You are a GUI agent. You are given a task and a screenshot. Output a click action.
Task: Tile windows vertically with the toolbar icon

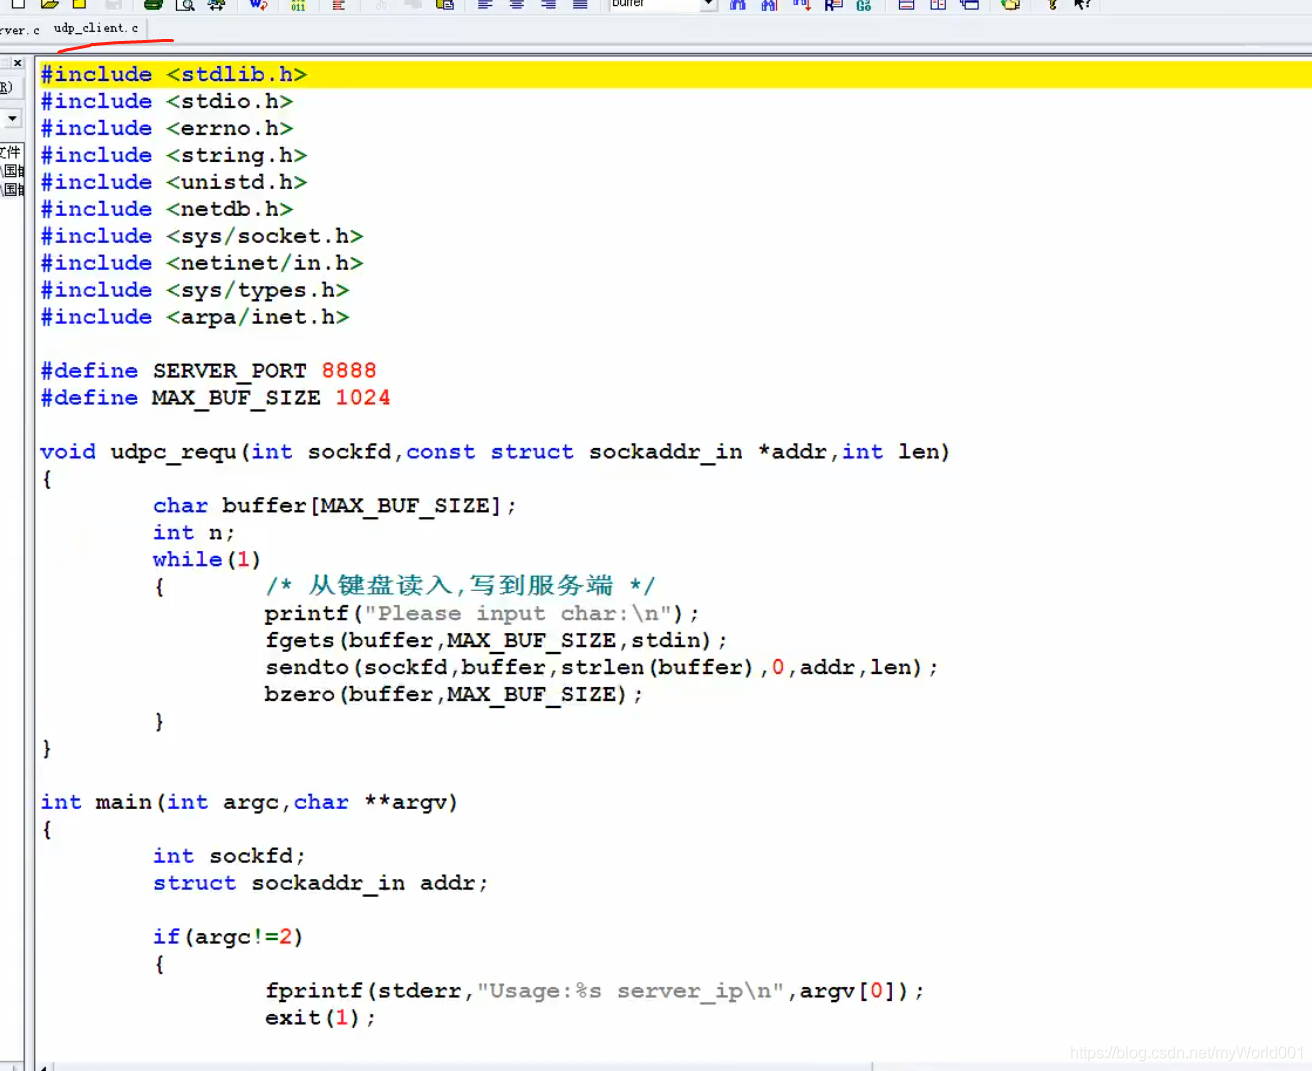click(x=938, y=5)
